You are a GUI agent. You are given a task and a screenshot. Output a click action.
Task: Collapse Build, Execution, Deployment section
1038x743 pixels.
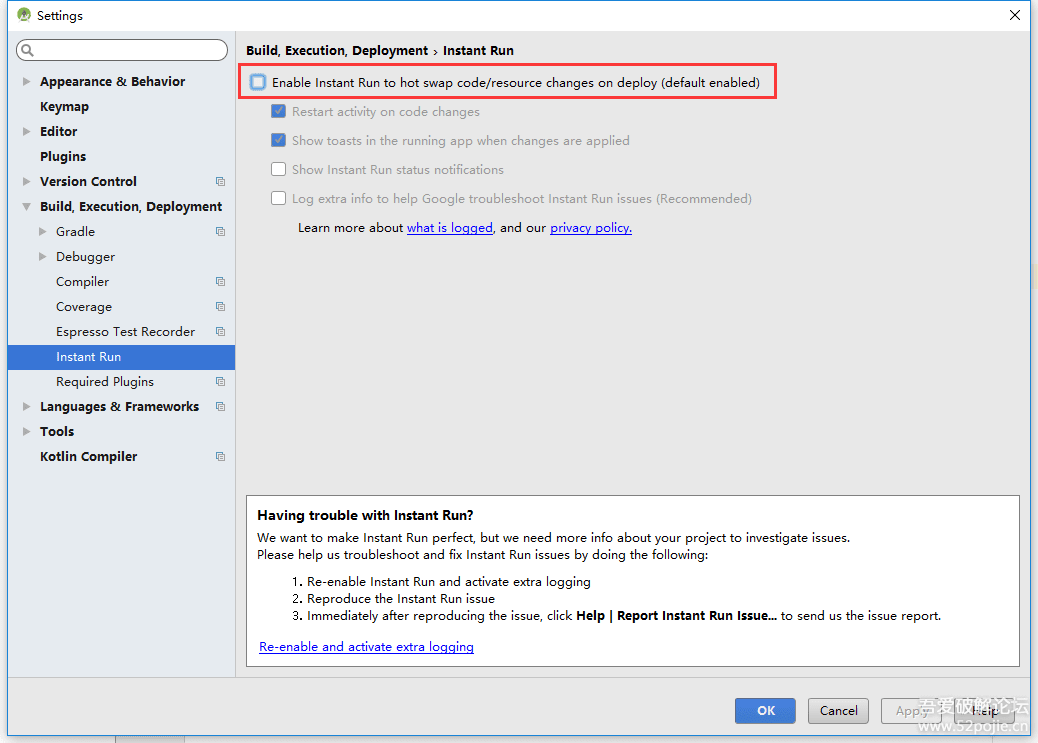(26, 207)
